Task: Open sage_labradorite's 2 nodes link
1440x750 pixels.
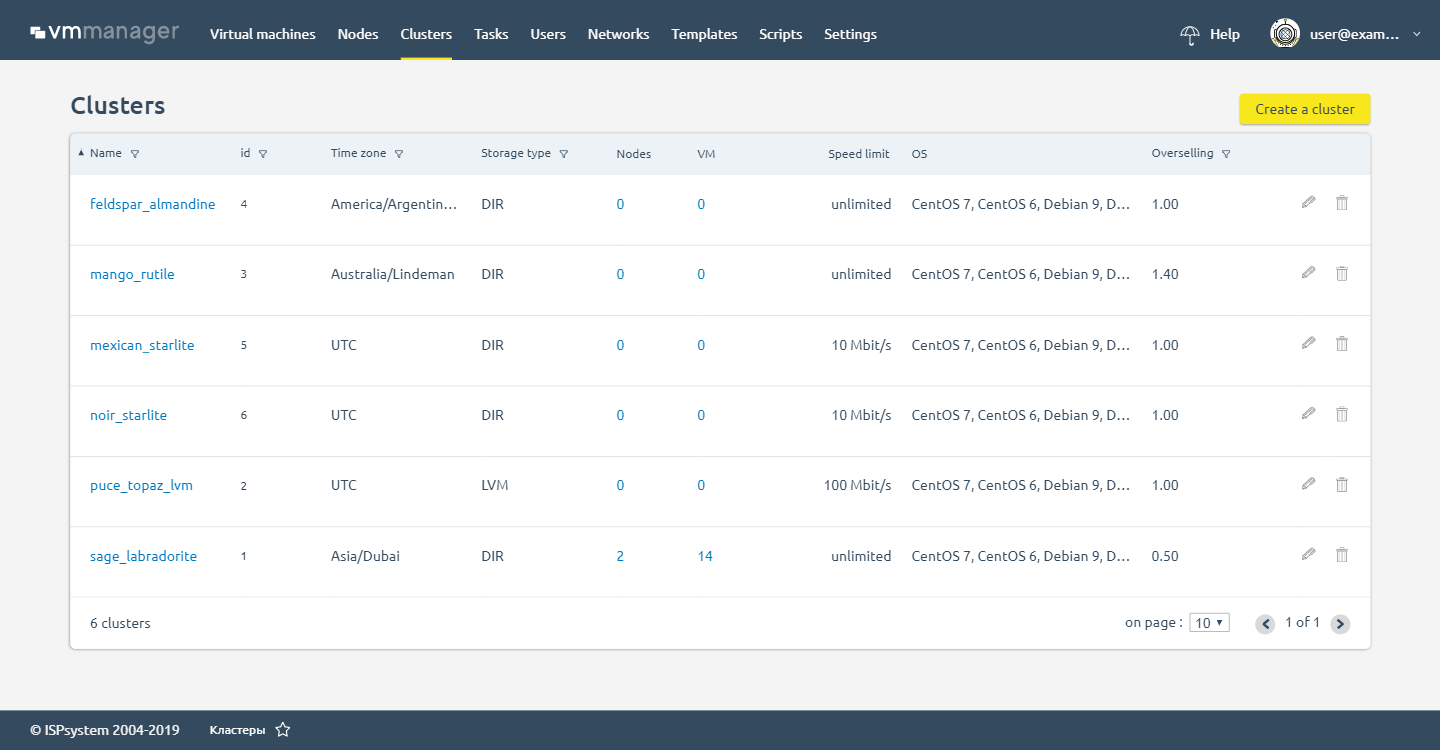Action: pos(620,556)
